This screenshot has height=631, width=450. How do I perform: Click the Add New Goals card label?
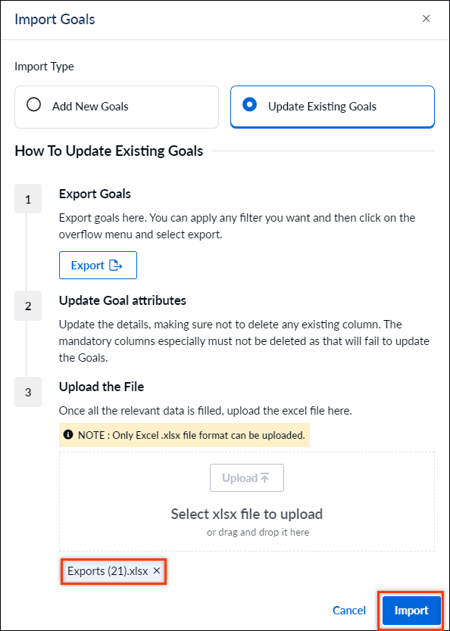(90, 107)
